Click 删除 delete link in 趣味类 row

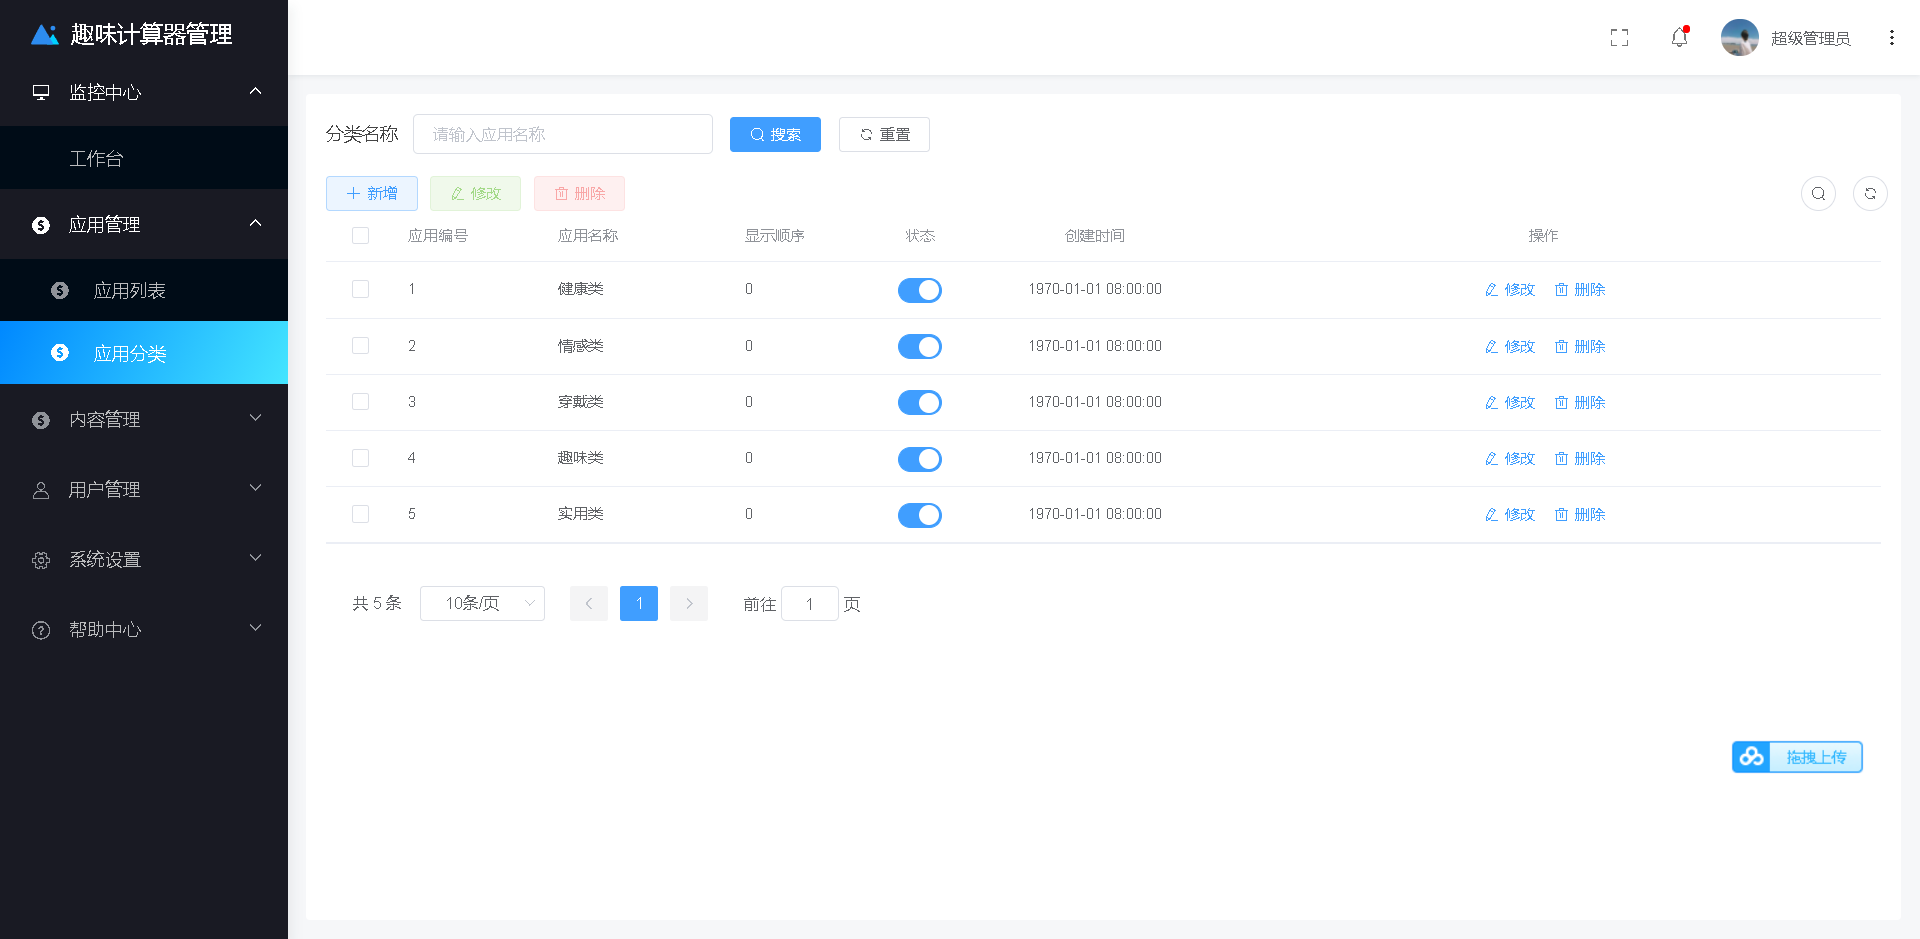(x=1580, y=458)
